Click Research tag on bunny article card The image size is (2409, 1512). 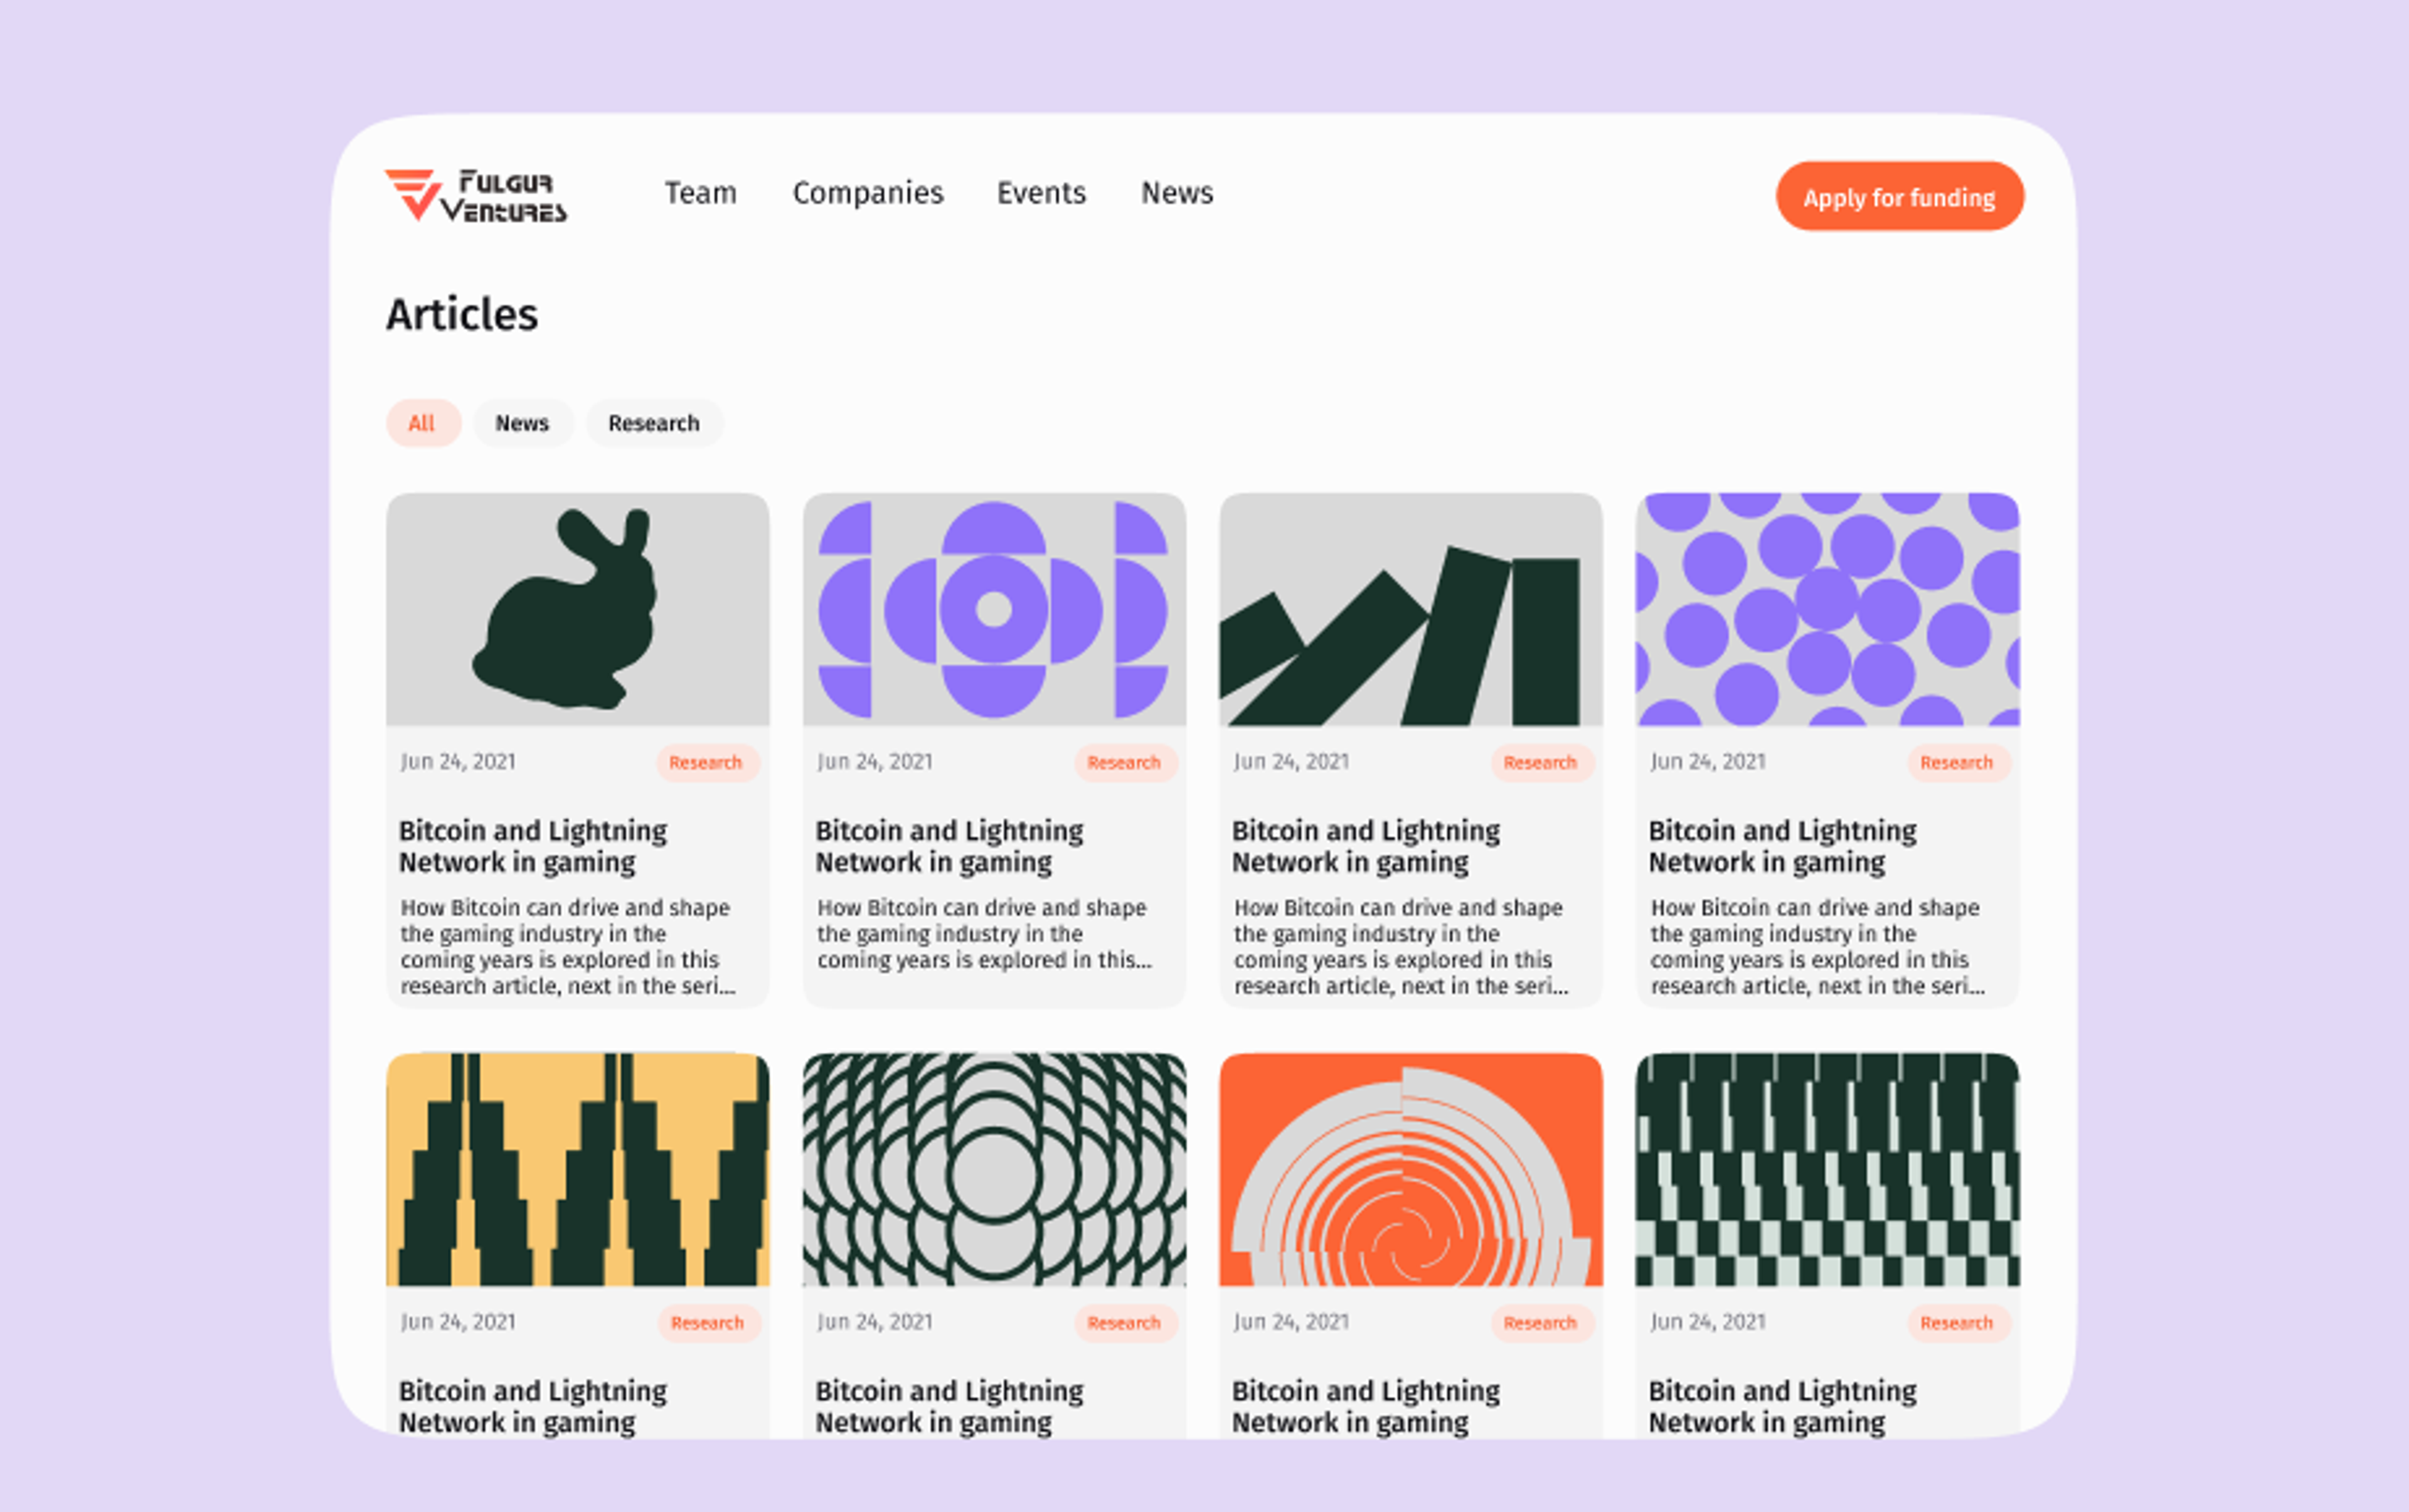pyautogui.click(x=707, y=763)
